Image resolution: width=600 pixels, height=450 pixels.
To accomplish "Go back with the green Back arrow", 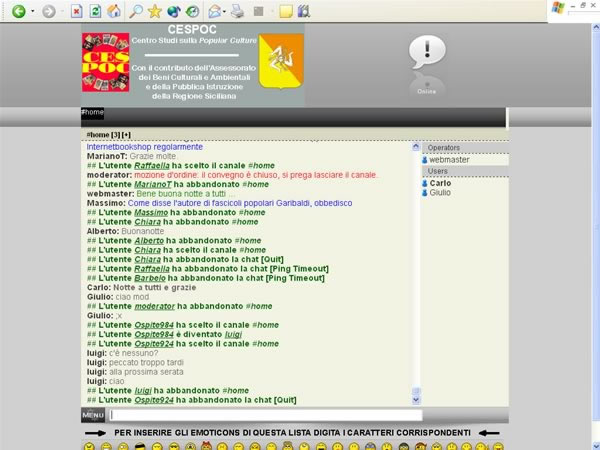I will 18,11.
